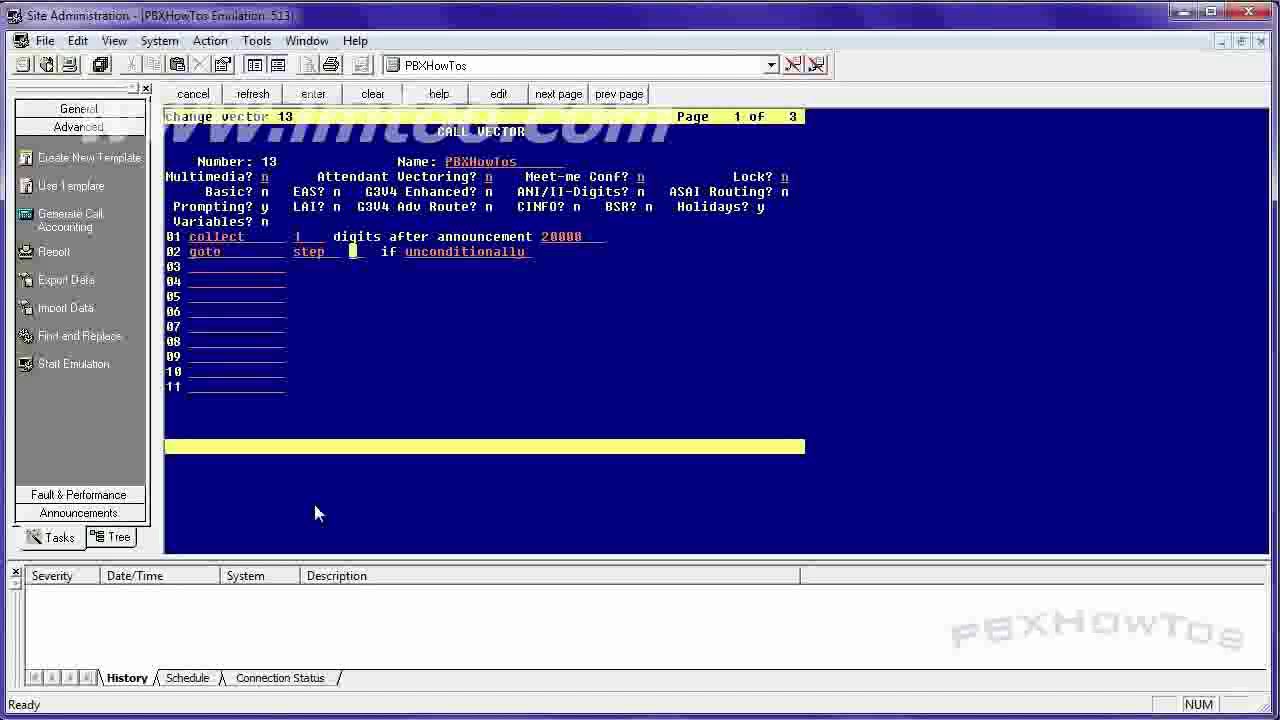Click the first toolbar icon on the left
Screen dimensions: 1280x720
tap(24, 65)
